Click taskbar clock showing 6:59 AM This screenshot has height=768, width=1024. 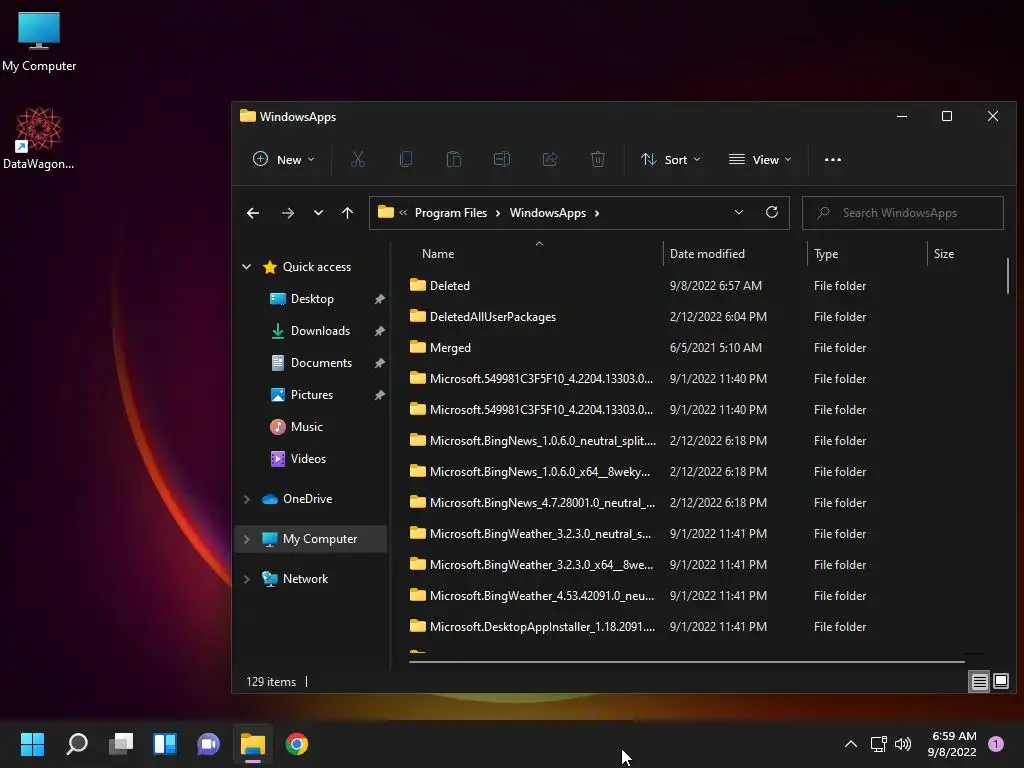tap(952, 744)
